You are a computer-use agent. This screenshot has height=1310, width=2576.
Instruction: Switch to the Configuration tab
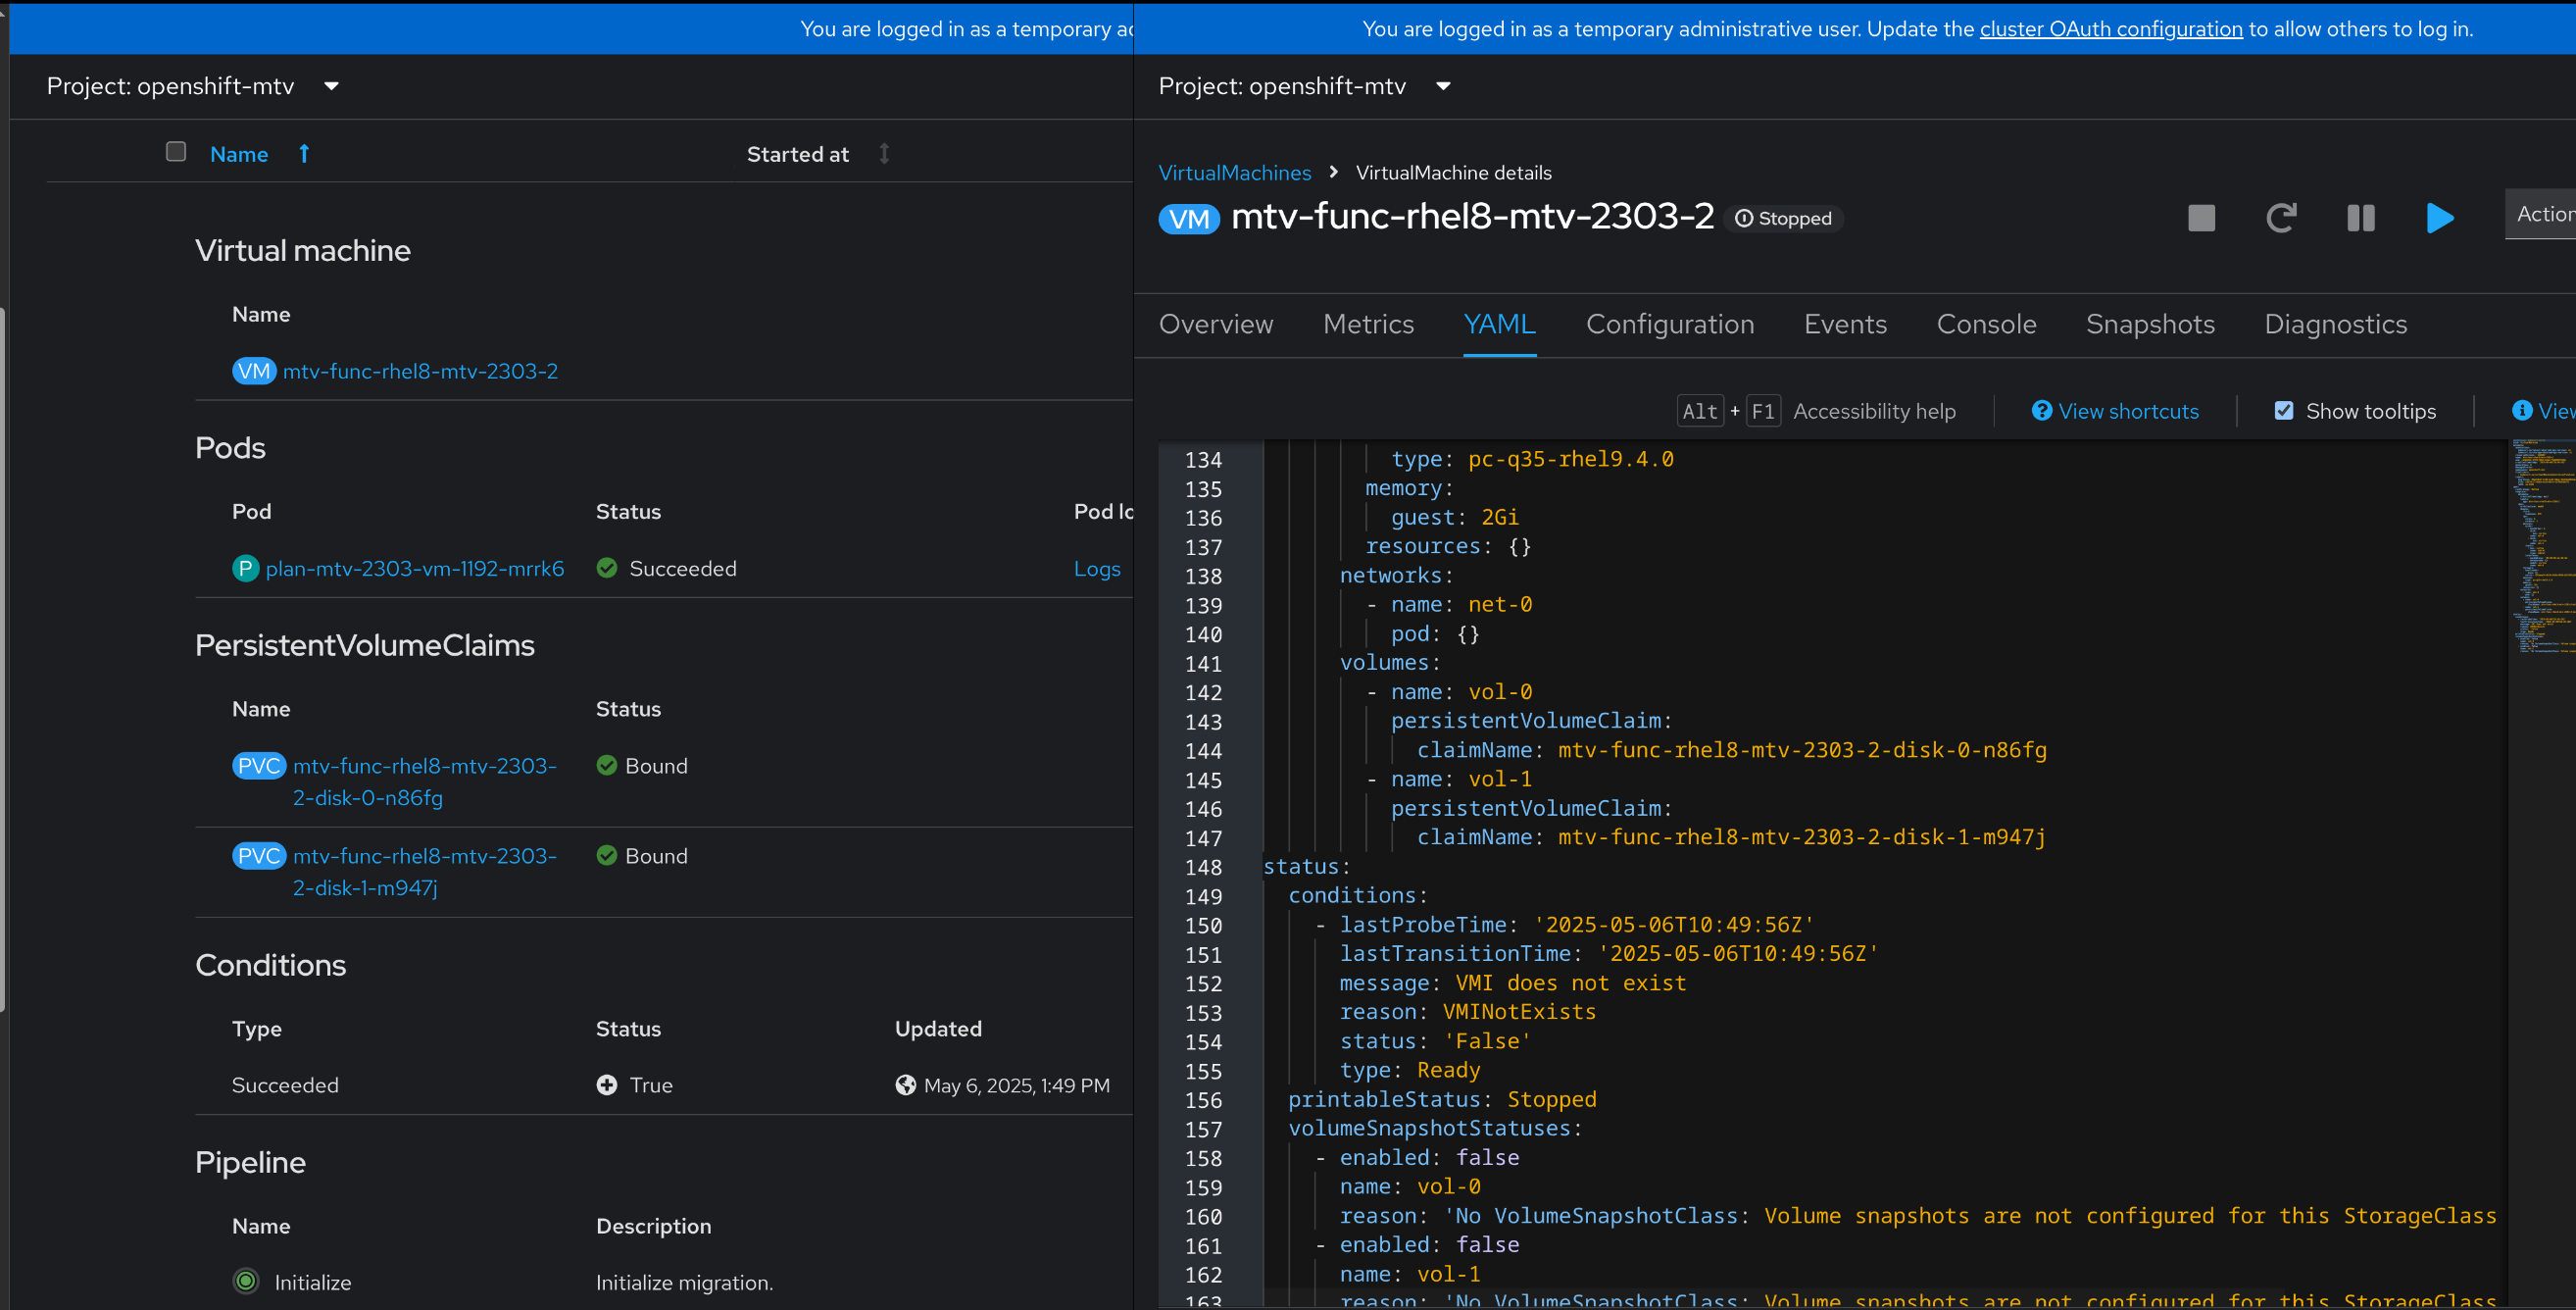click(1669, 324)
